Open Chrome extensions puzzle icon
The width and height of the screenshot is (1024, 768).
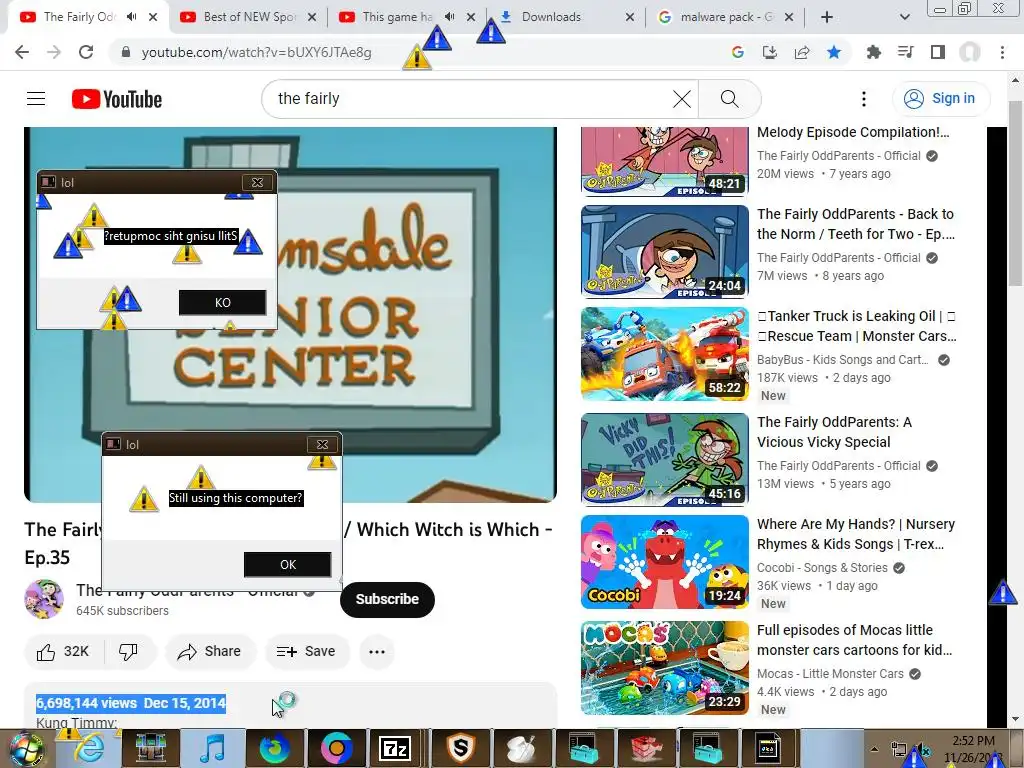click(873, 52)
